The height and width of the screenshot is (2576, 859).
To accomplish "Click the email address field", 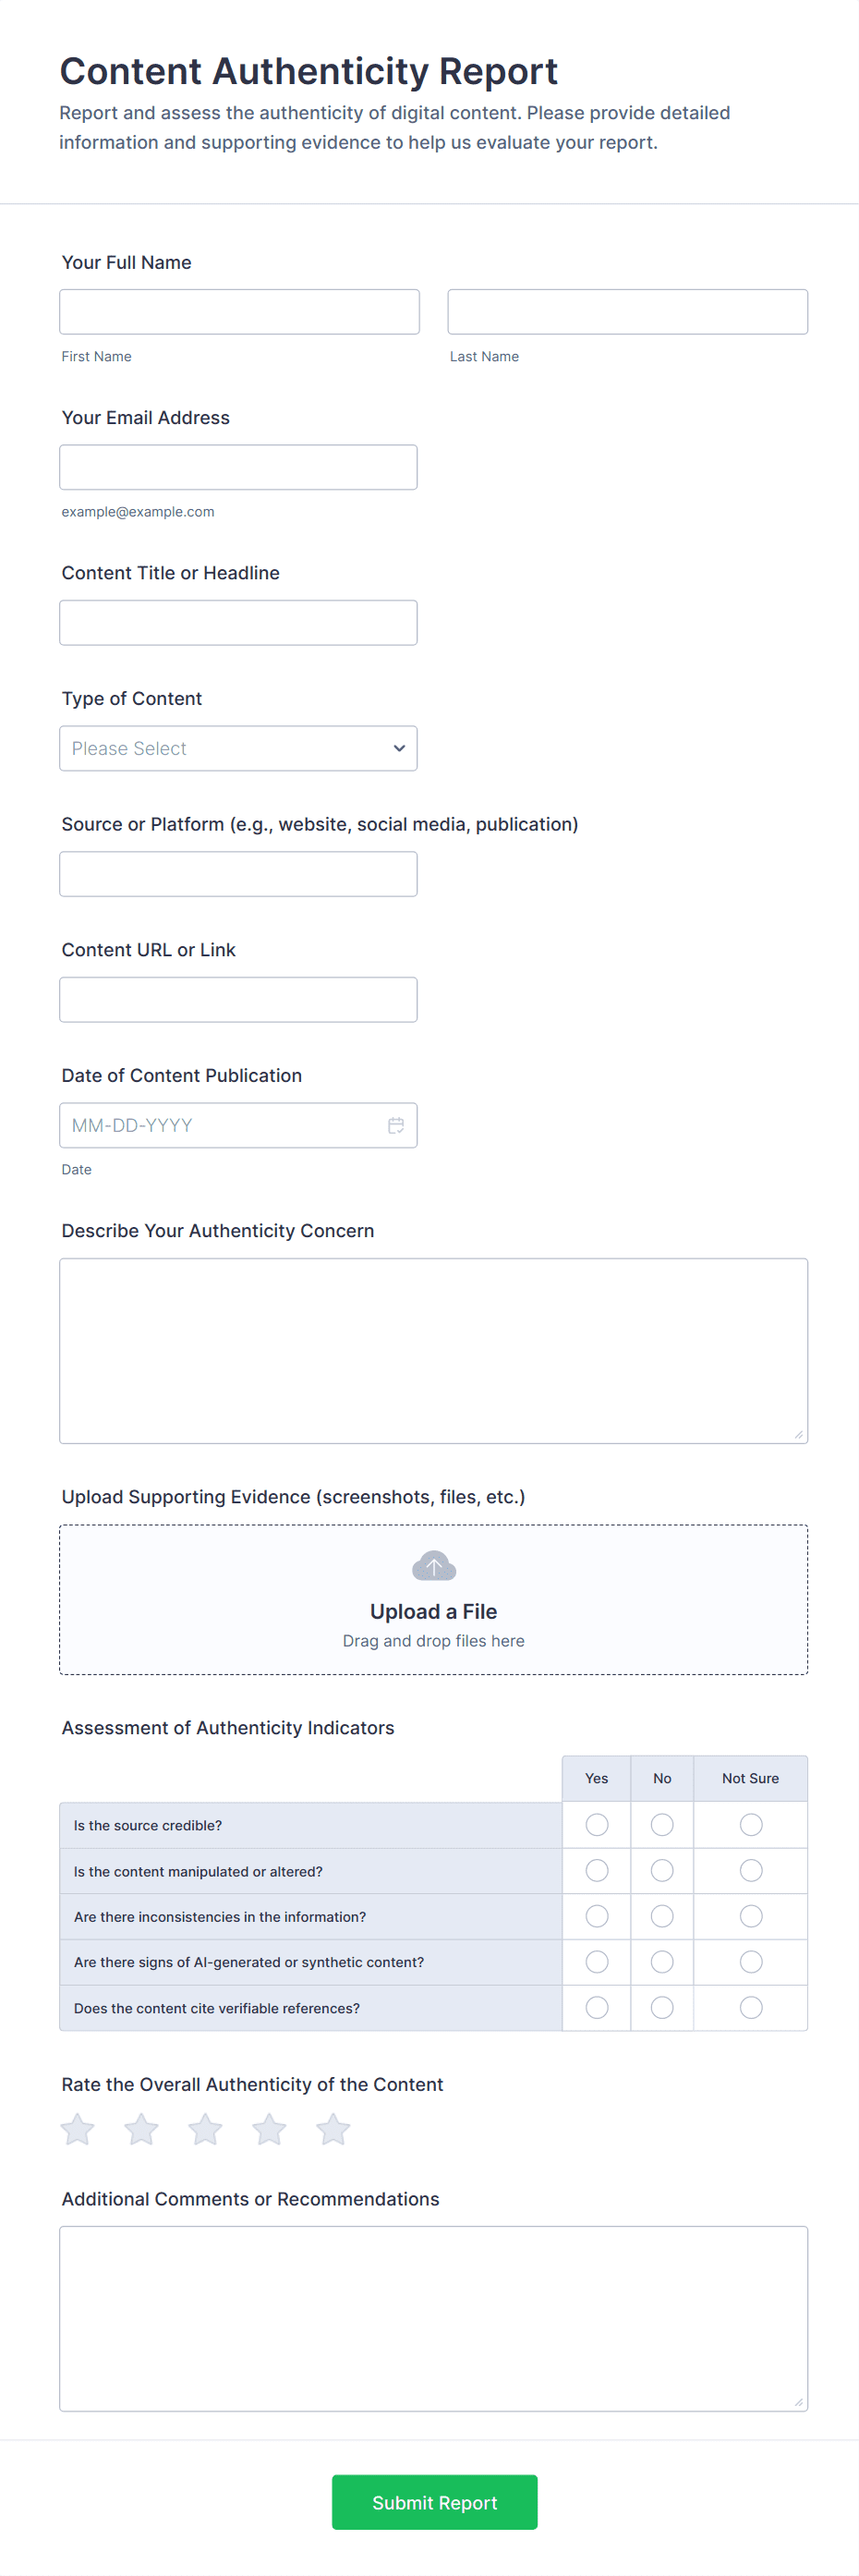I will coord(238,466).
